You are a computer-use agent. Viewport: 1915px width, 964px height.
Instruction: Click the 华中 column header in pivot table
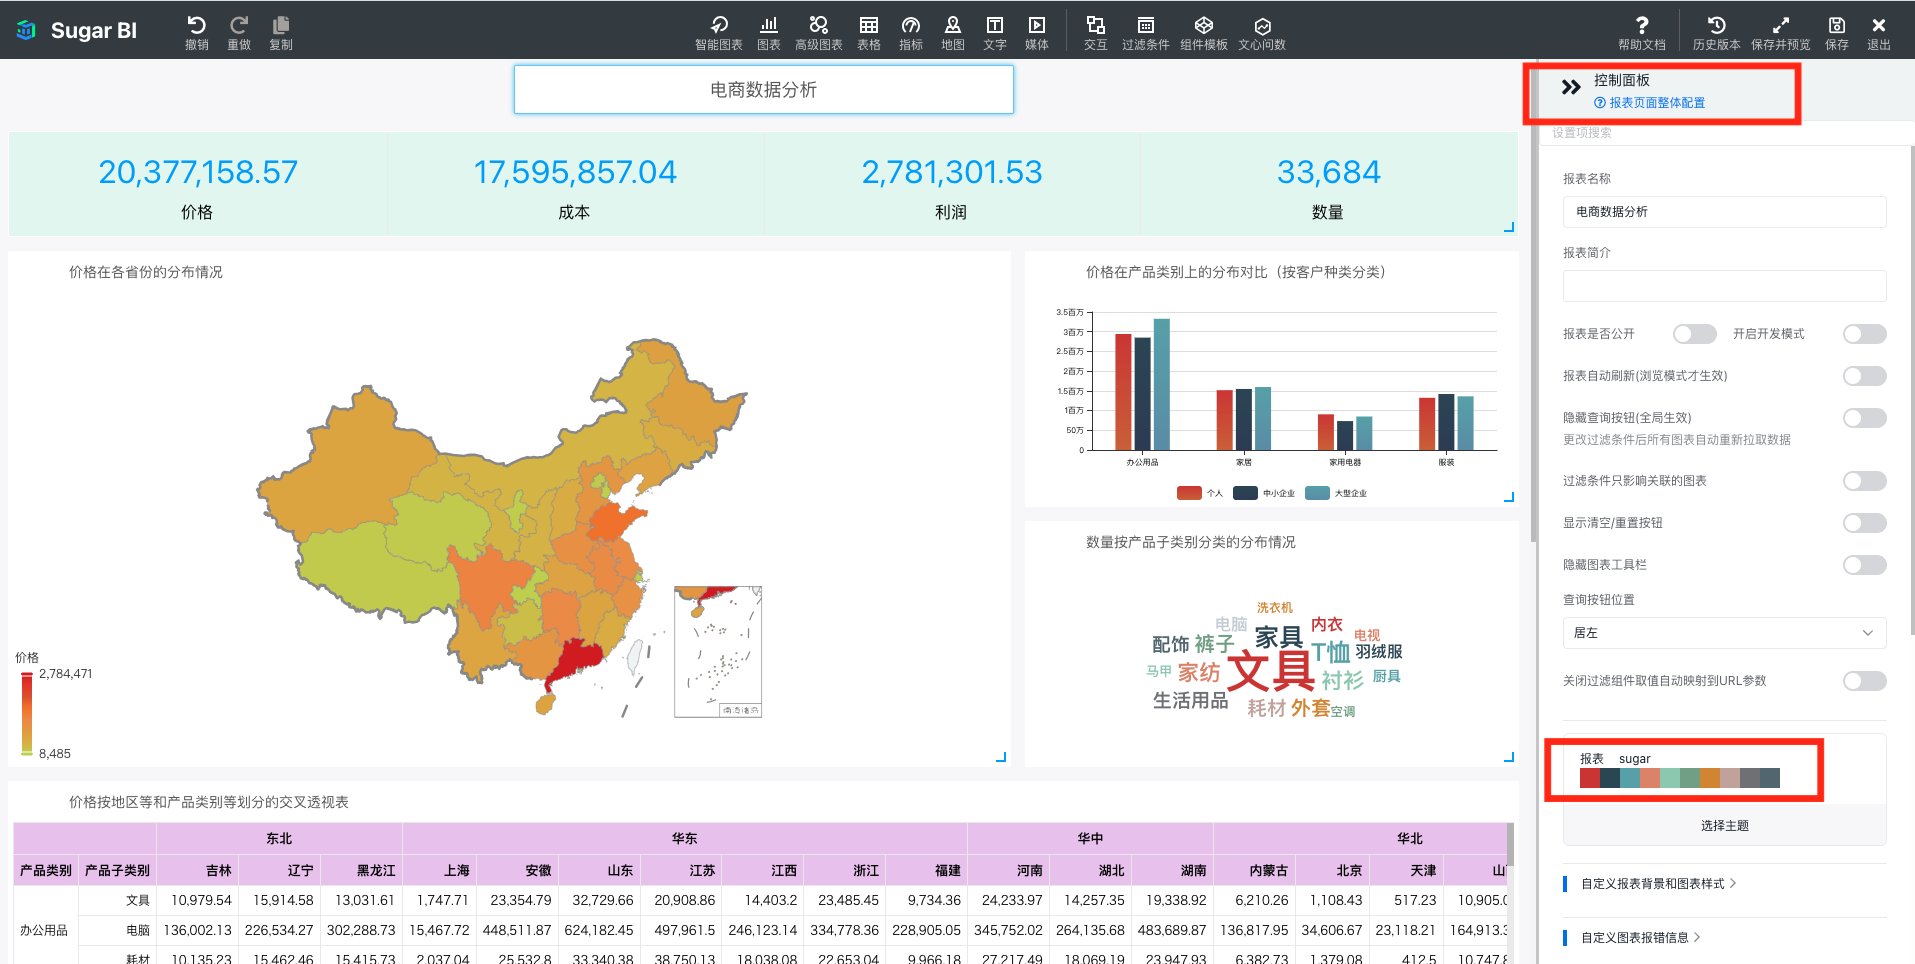[1090, 839]
